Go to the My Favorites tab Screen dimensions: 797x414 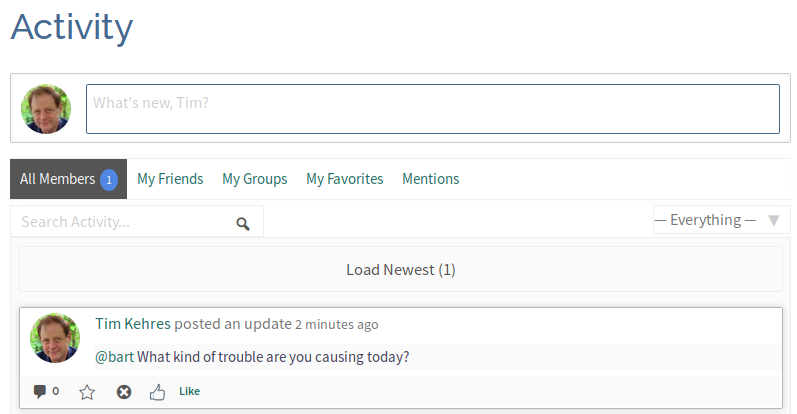tap(344, 179)
